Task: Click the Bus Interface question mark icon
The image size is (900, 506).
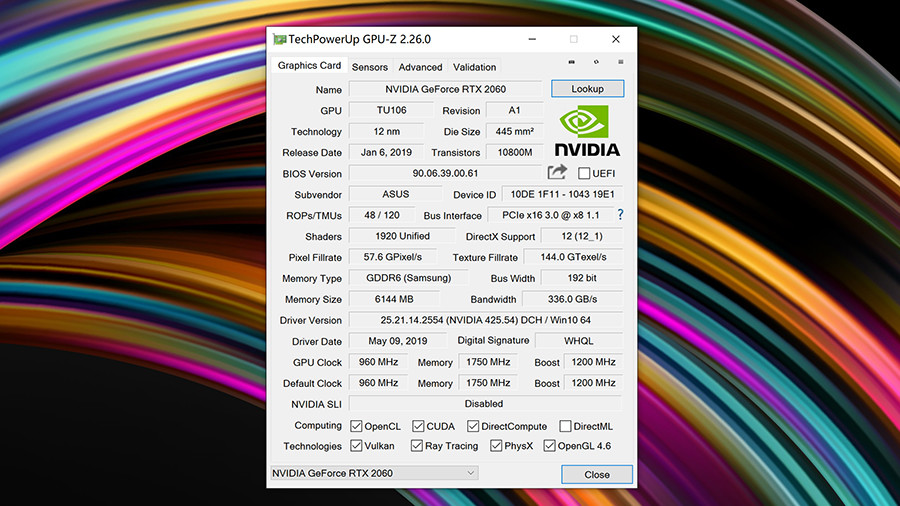Action: click(620, 215)
